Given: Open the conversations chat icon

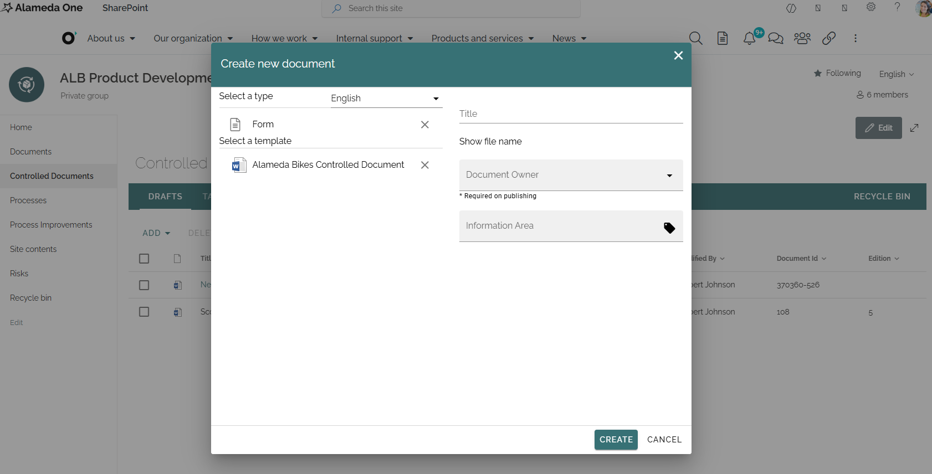Looking at the screenshot, I should click(776, 38).
